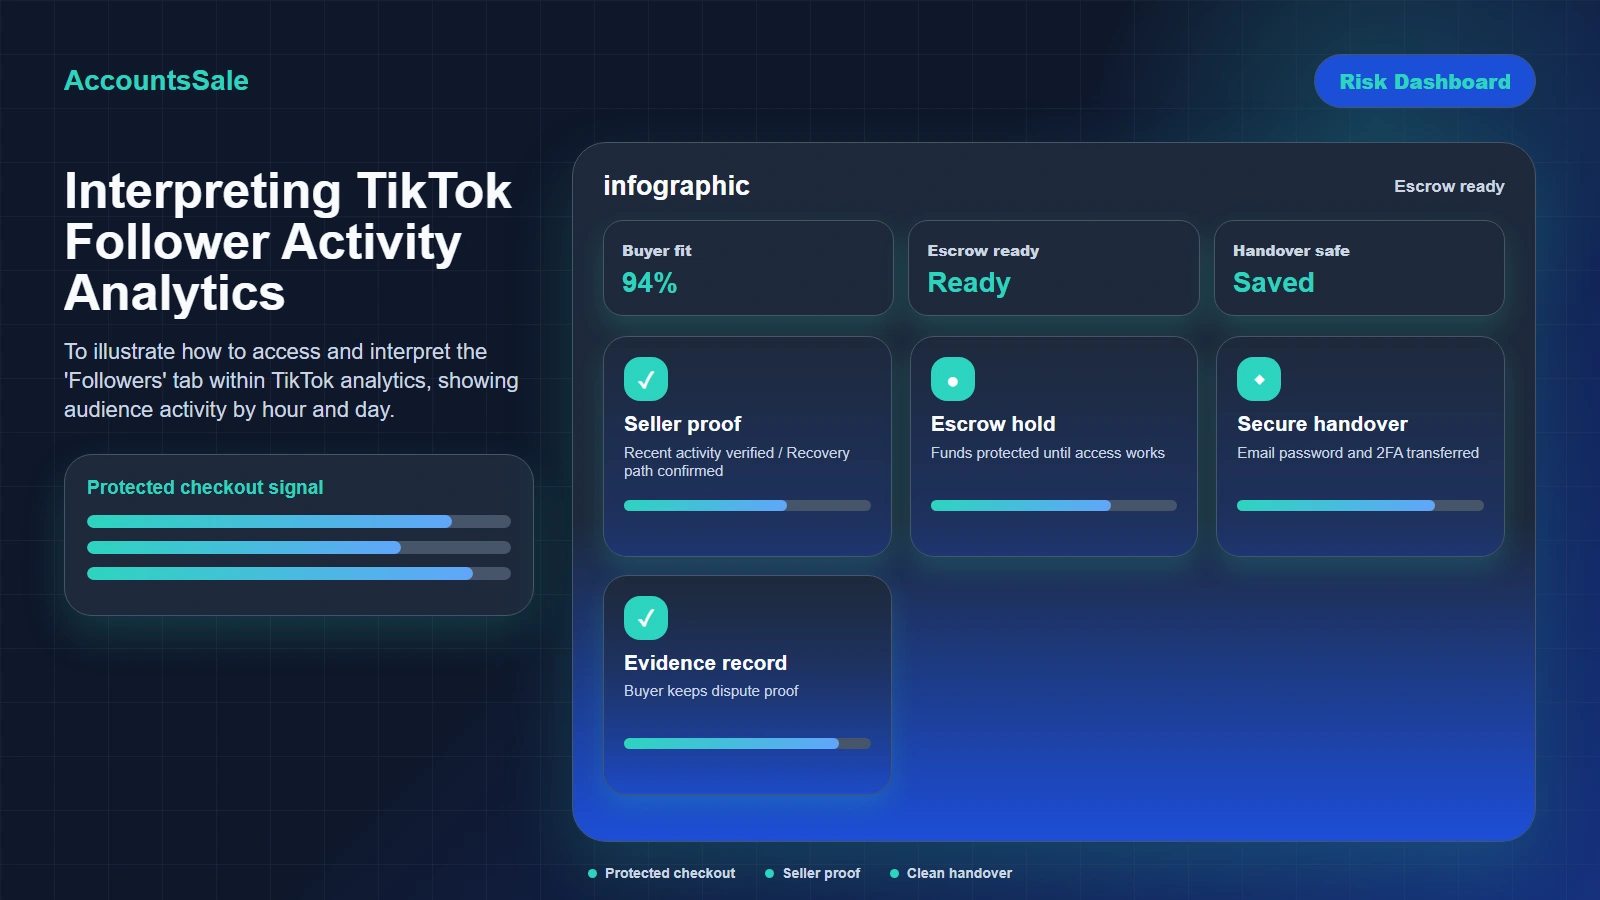Click 'Email password and 2FA transferred' text
Viewport: 1600px width, 900px height.
point(1358,453)
